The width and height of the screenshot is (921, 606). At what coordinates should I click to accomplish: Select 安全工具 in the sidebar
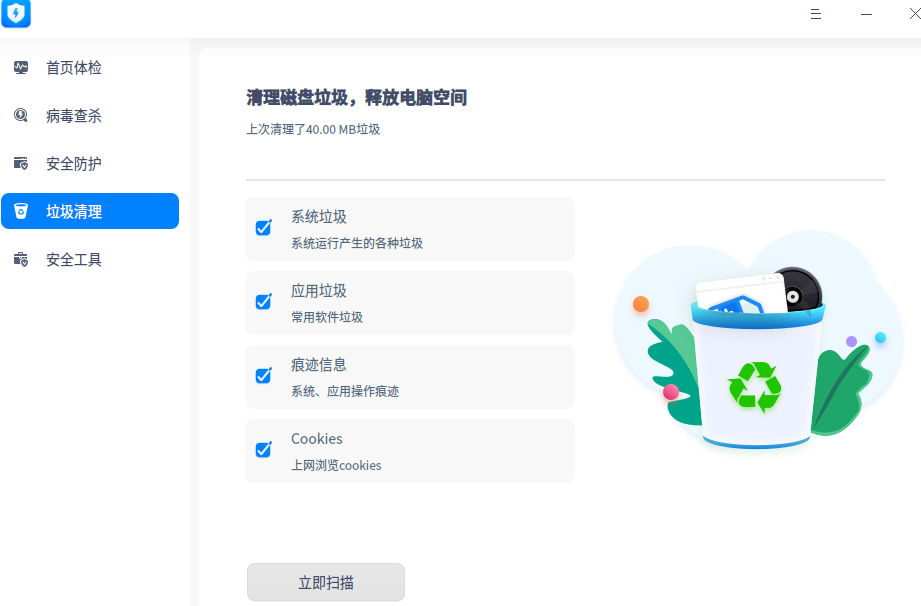click(x=74, y=260)
